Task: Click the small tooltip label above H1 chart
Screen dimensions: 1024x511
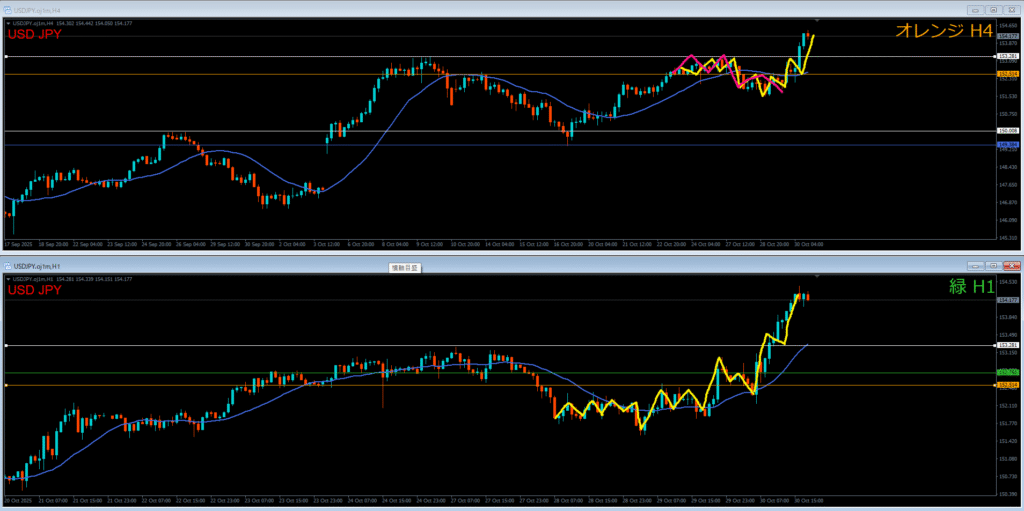Action: point(406,267)
